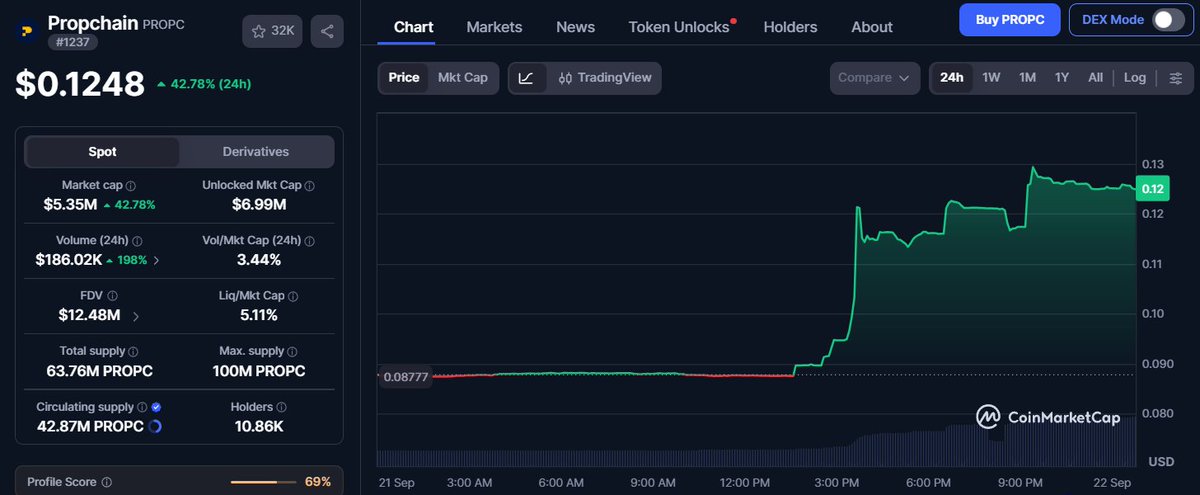Show Unlocked Mkt Cap info icon
1200x495 pixels.
click(x=310, y=186)
